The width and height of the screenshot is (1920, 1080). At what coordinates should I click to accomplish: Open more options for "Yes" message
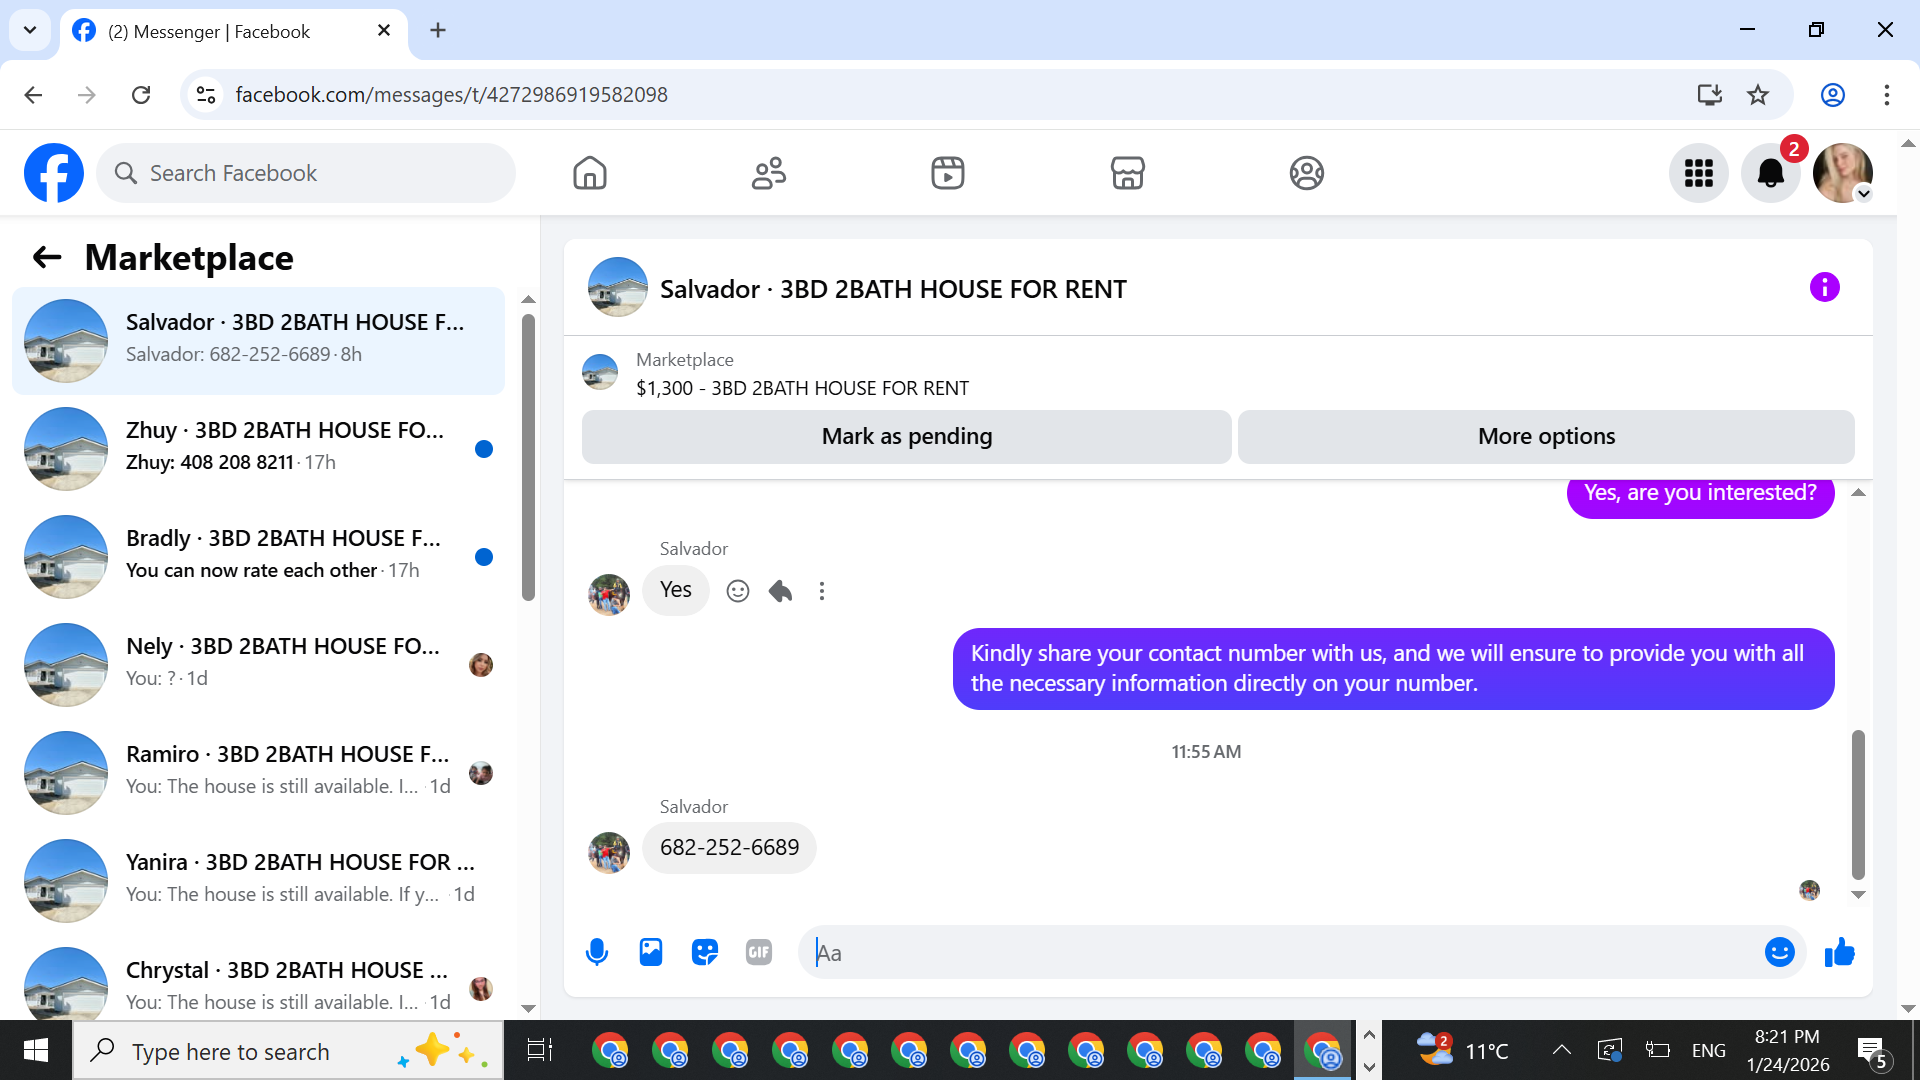tap(822, 591)
